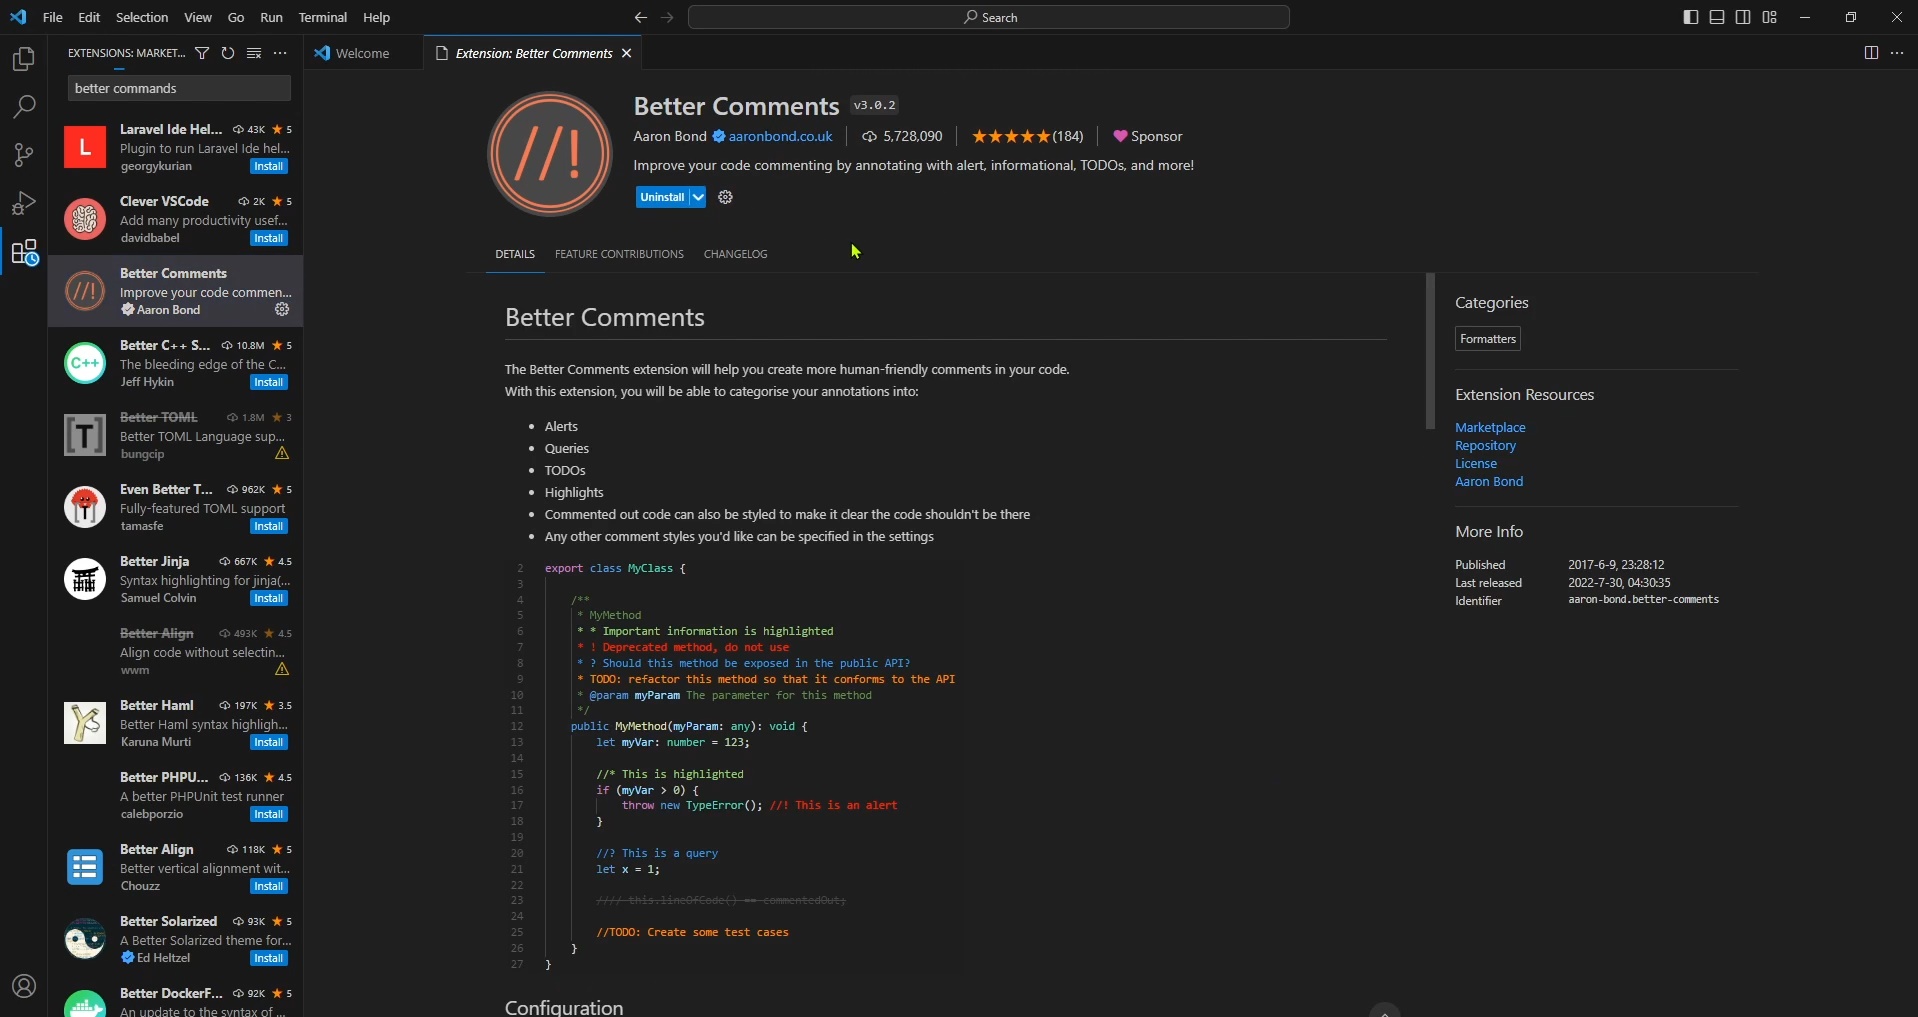Install the Clever VSCode extension
1918x1017 pixels.
269,239
